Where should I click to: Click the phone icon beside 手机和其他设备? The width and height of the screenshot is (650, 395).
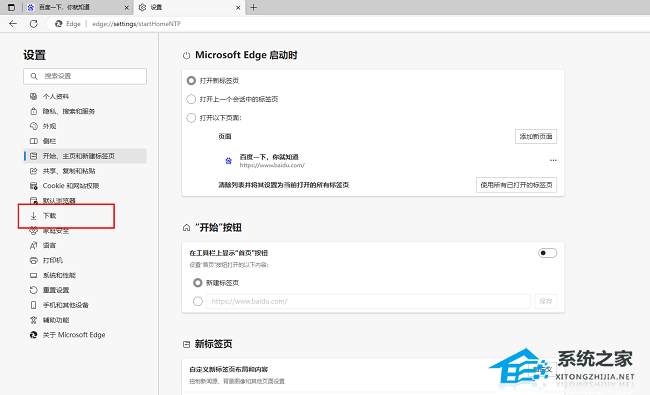click(34, 305)
